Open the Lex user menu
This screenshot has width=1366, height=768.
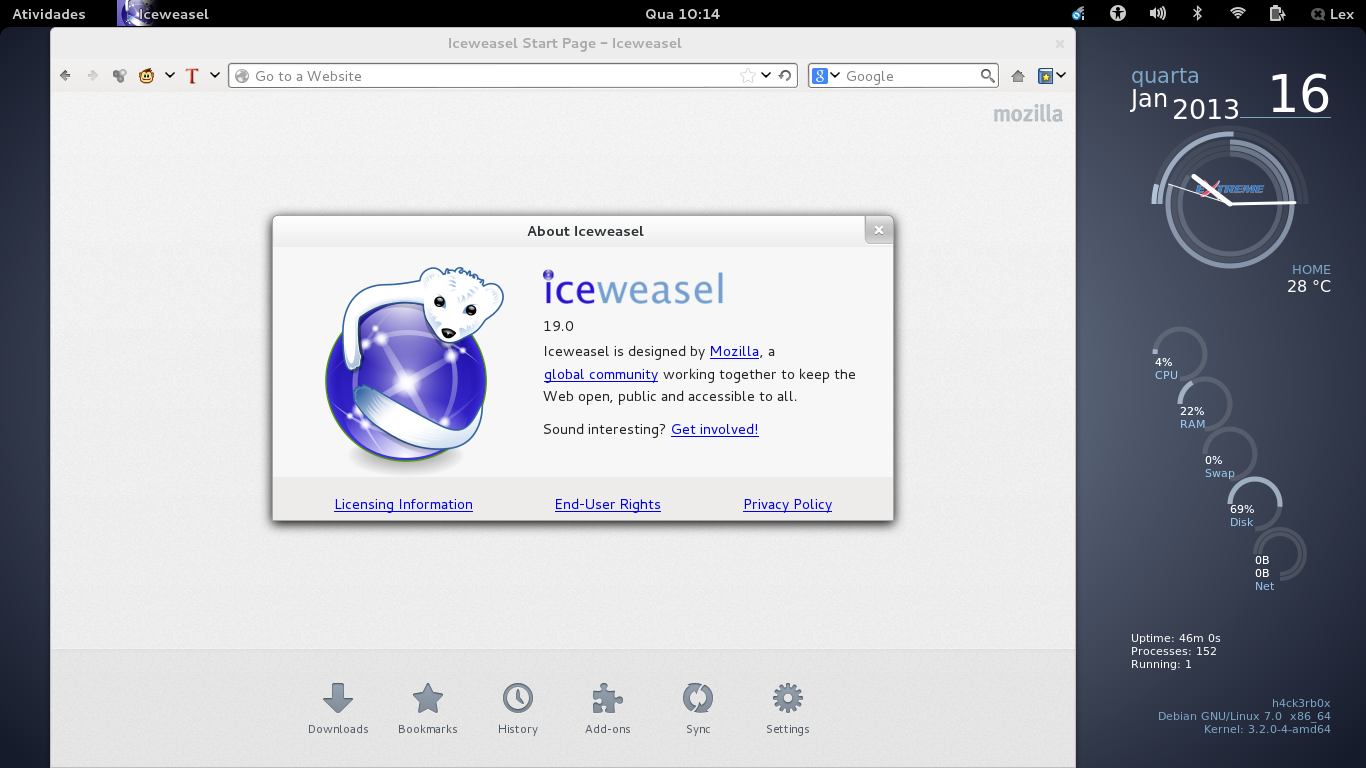tap(1332, 14)
